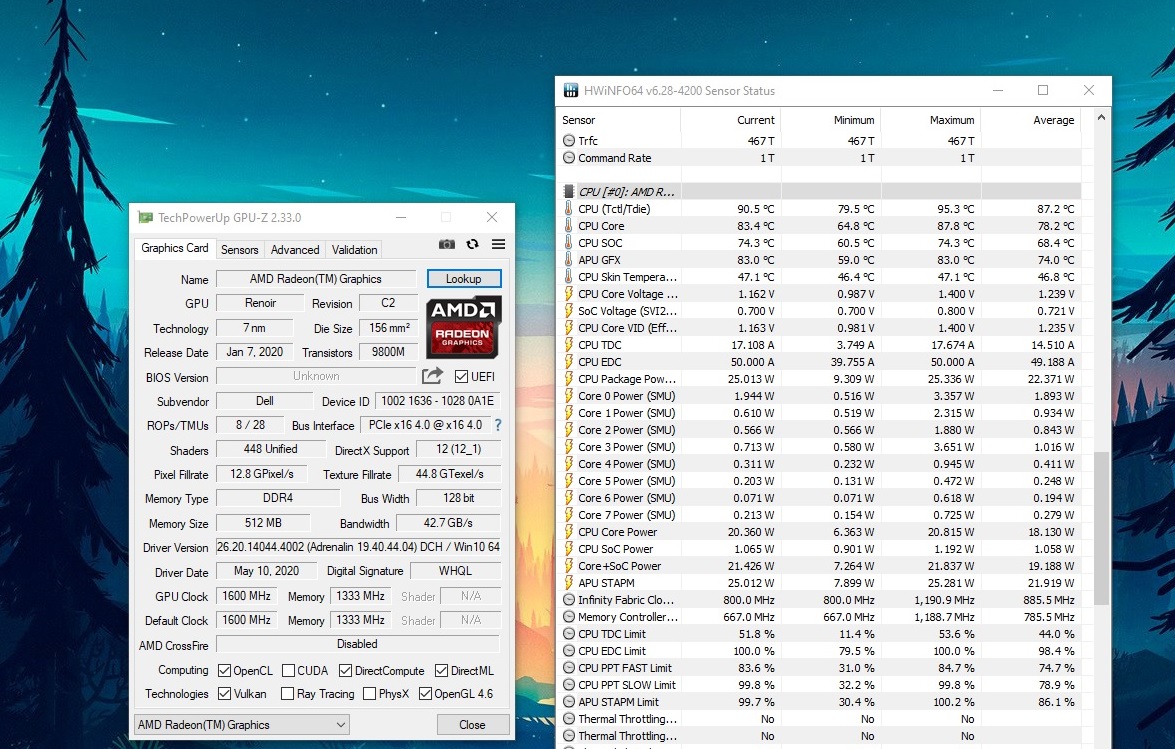1175x749 pixels.
Task: Click the CPU EDC Limit sensor icon
Action: [569, 651]
